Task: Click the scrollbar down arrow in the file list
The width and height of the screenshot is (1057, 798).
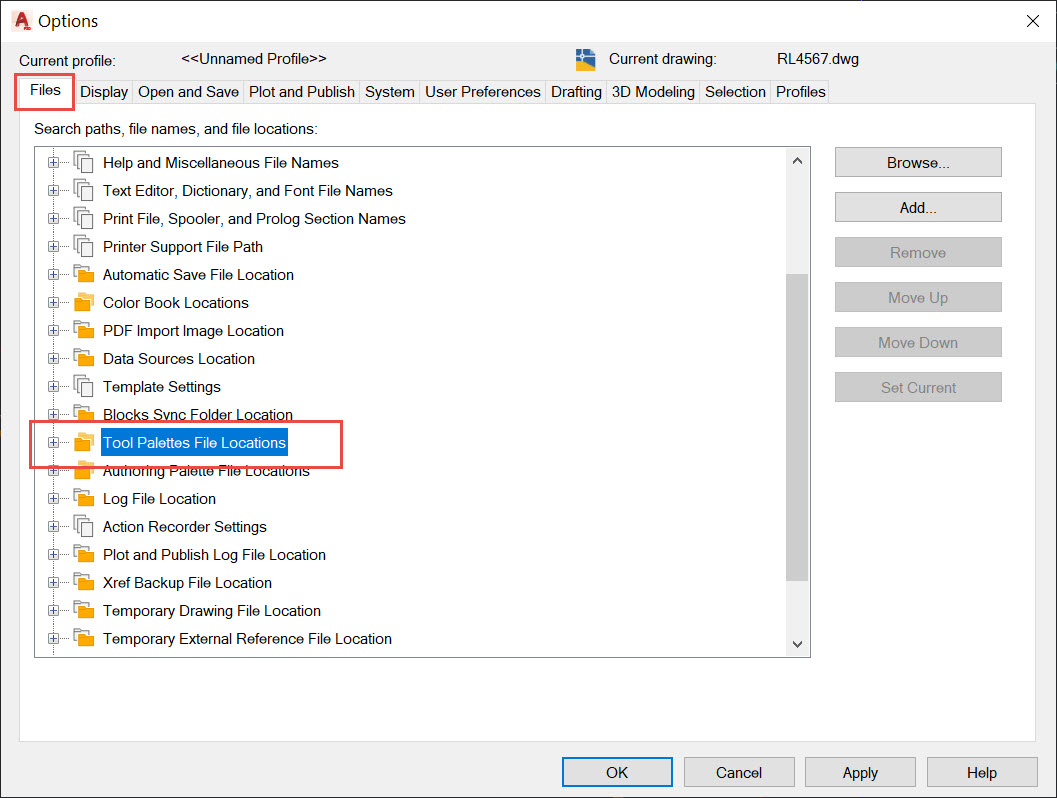Action: coord(797,643)
